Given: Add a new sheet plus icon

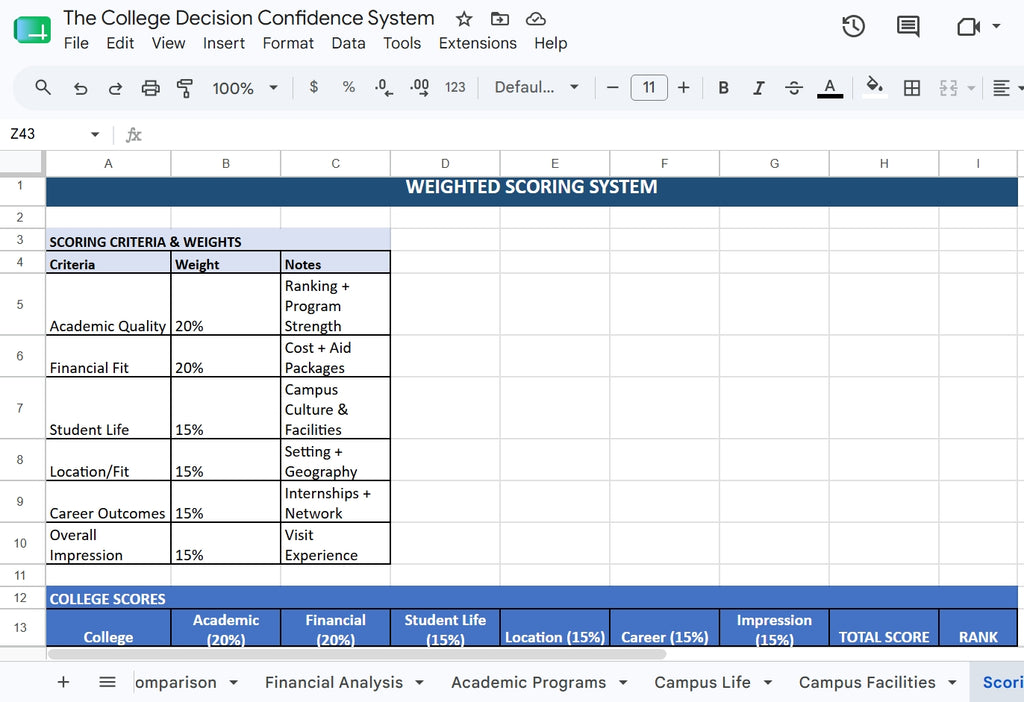Looking at the screenshot, I should pos(63,682).
